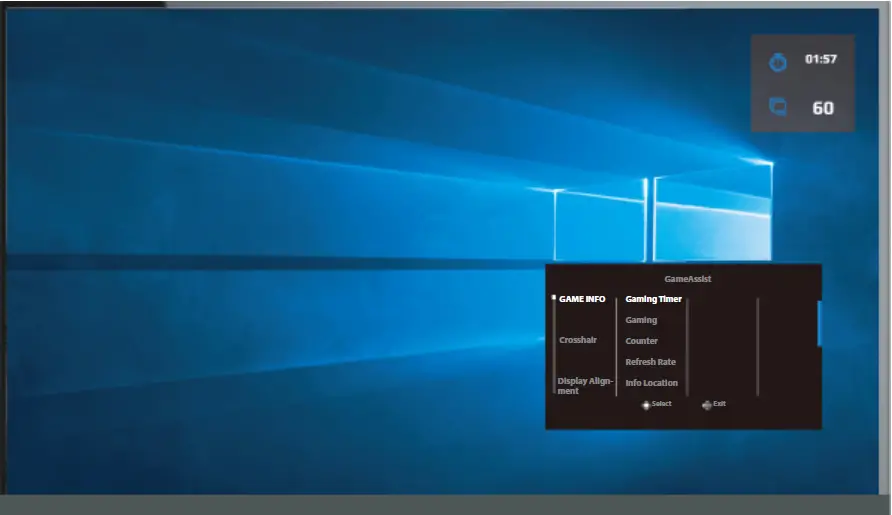Click the Select joystick icon

click(x=646, y=405)
